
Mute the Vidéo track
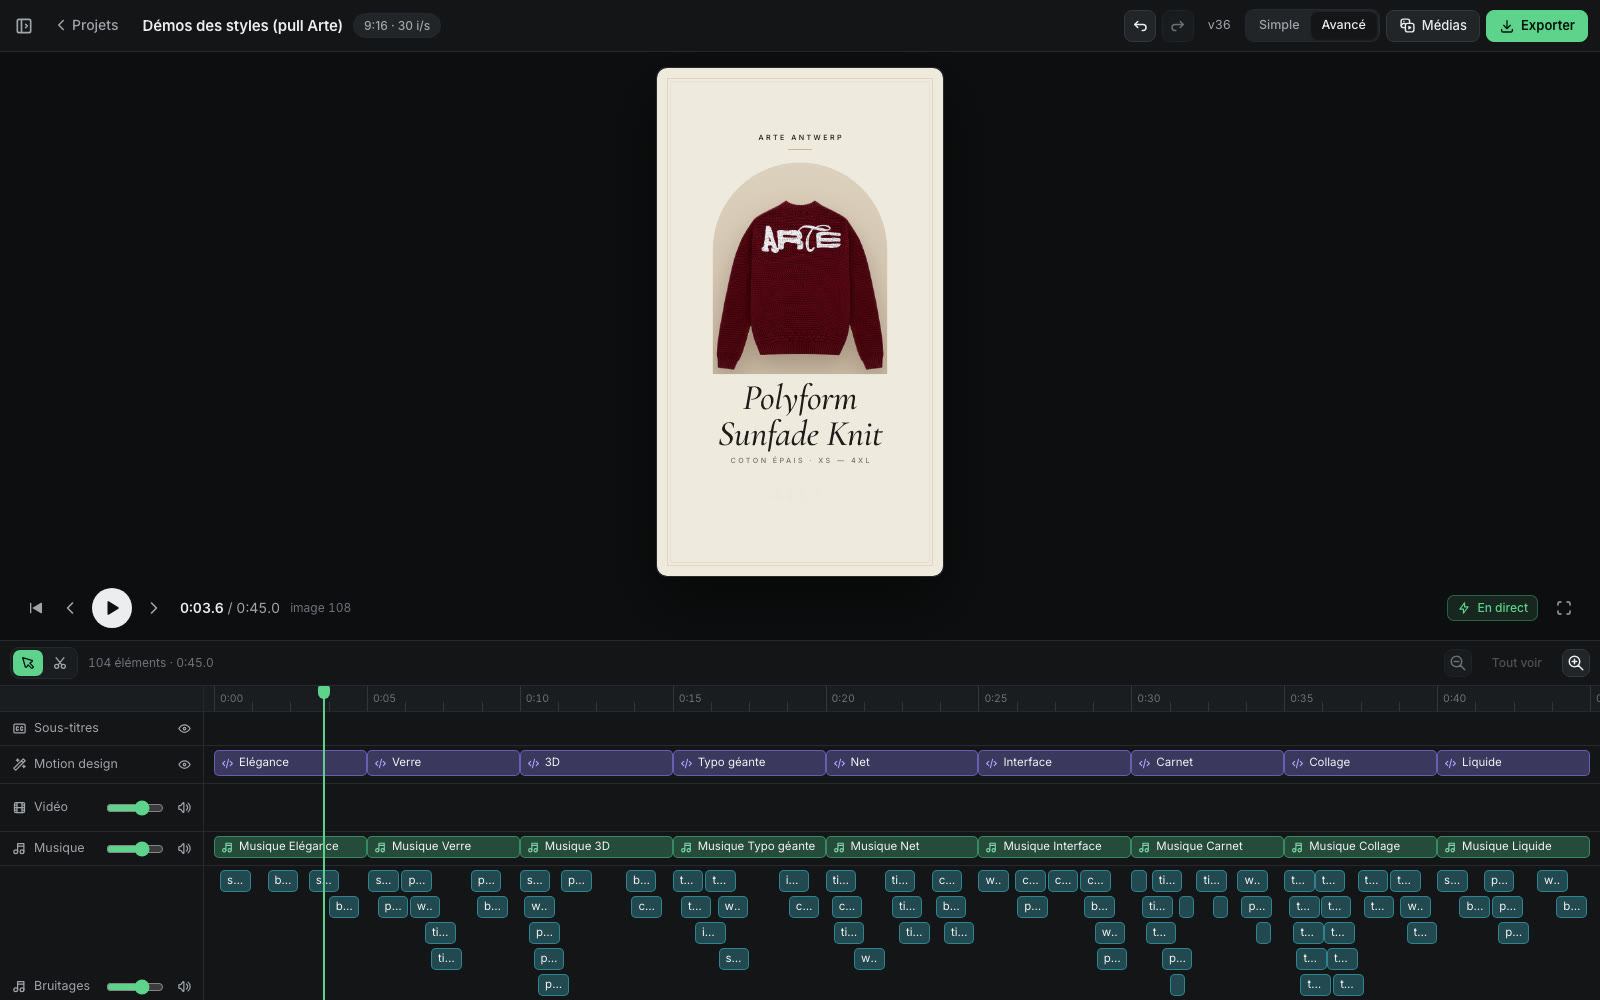(184, 808)
